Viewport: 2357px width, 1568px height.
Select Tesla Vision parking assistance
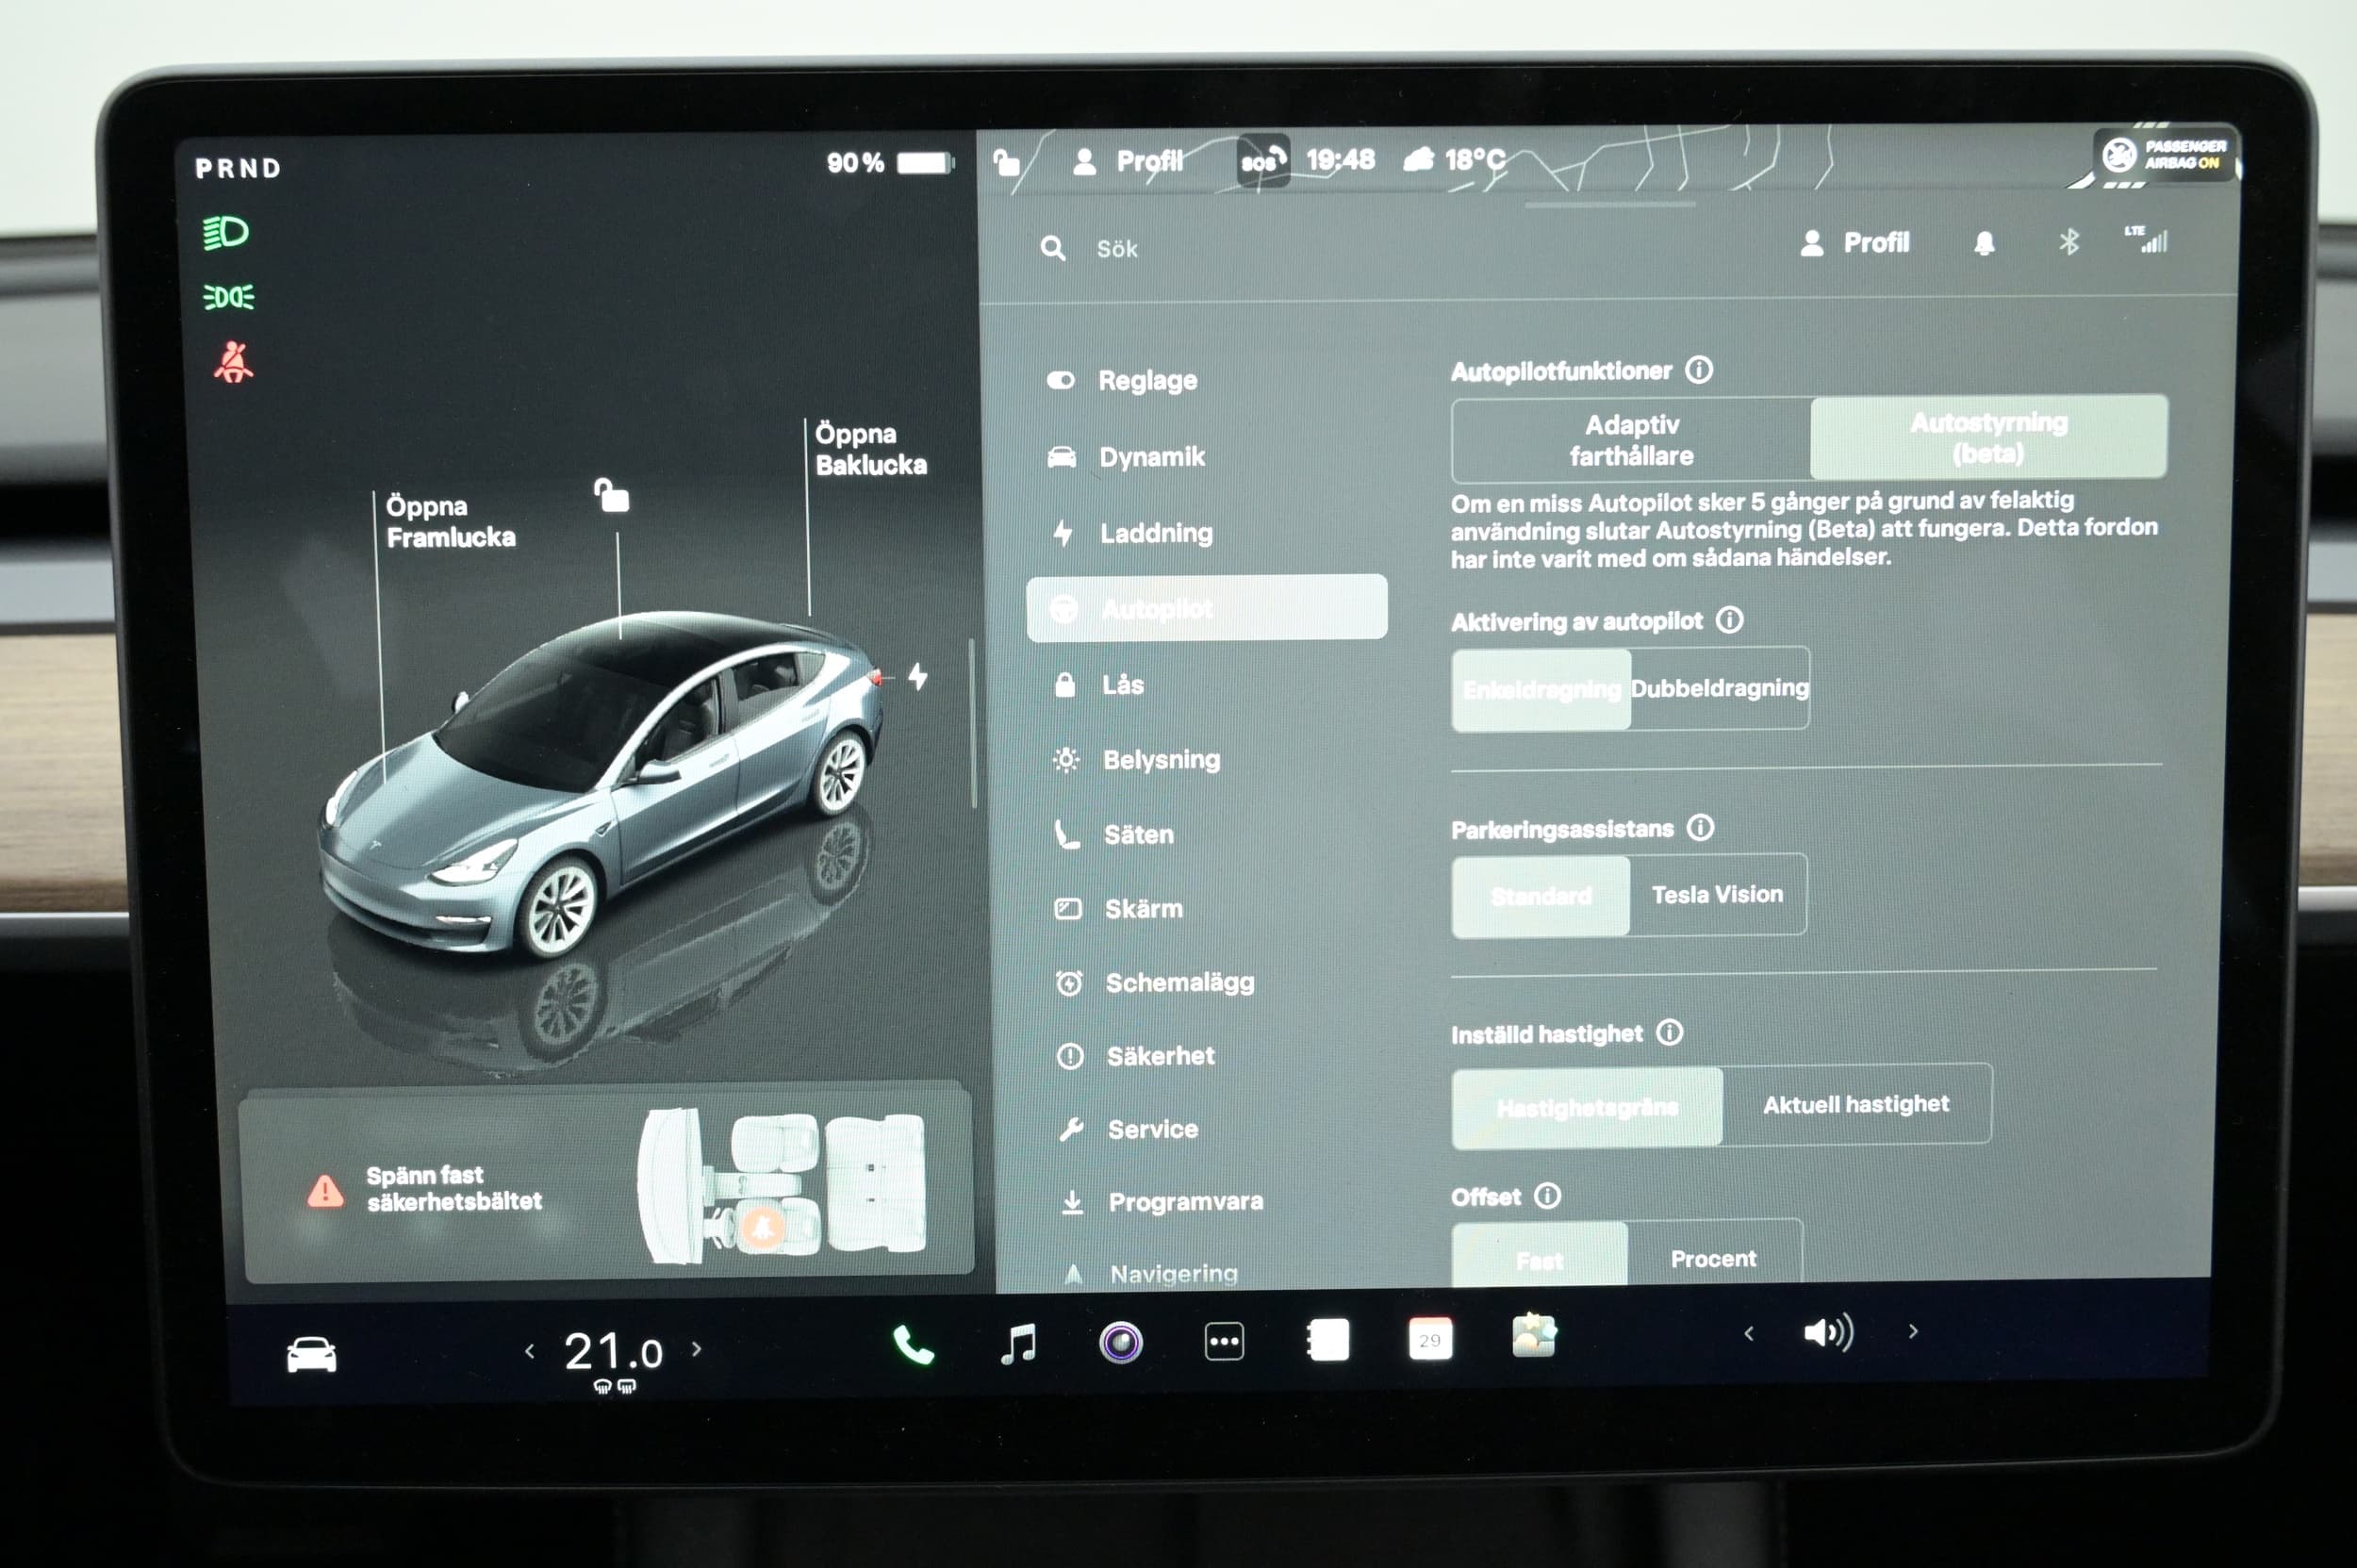(1717, 894)
